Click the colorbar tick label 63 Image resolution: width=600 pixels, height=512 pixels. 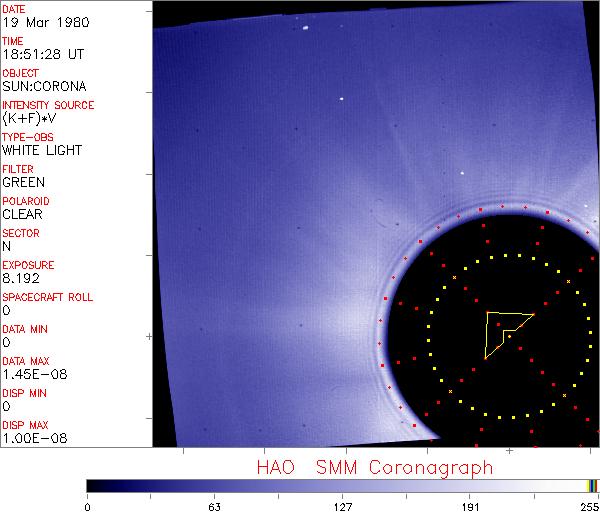pyautogui.click(x=214, y=505)
